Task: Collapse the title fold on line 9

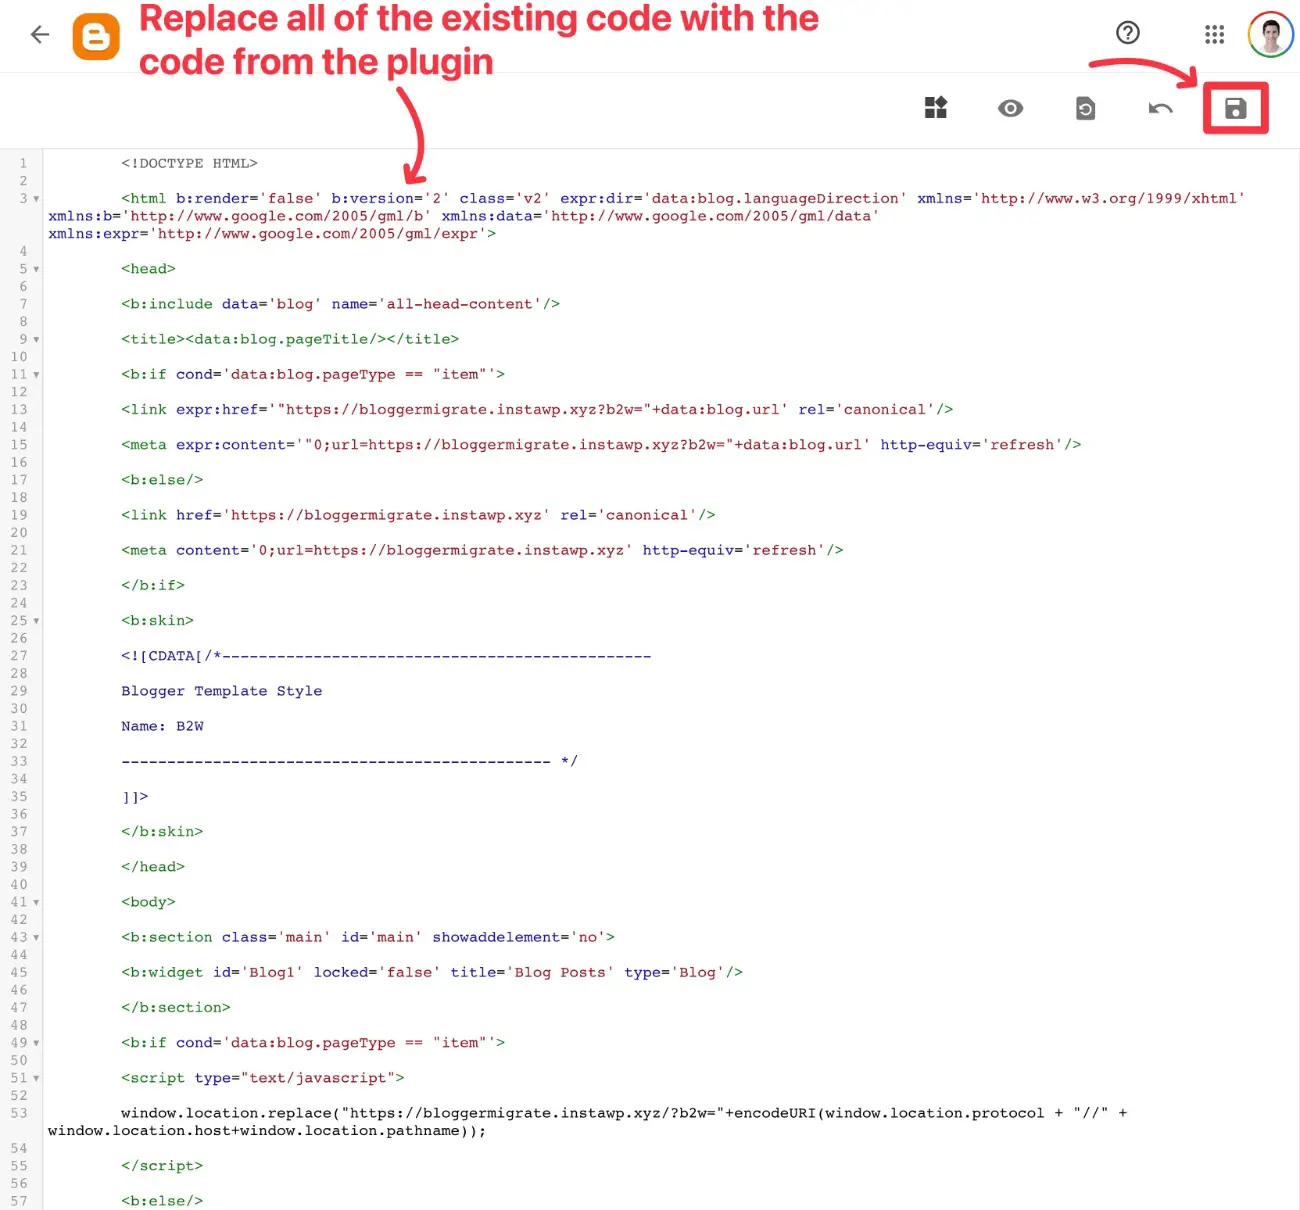Action: [36, 340]
